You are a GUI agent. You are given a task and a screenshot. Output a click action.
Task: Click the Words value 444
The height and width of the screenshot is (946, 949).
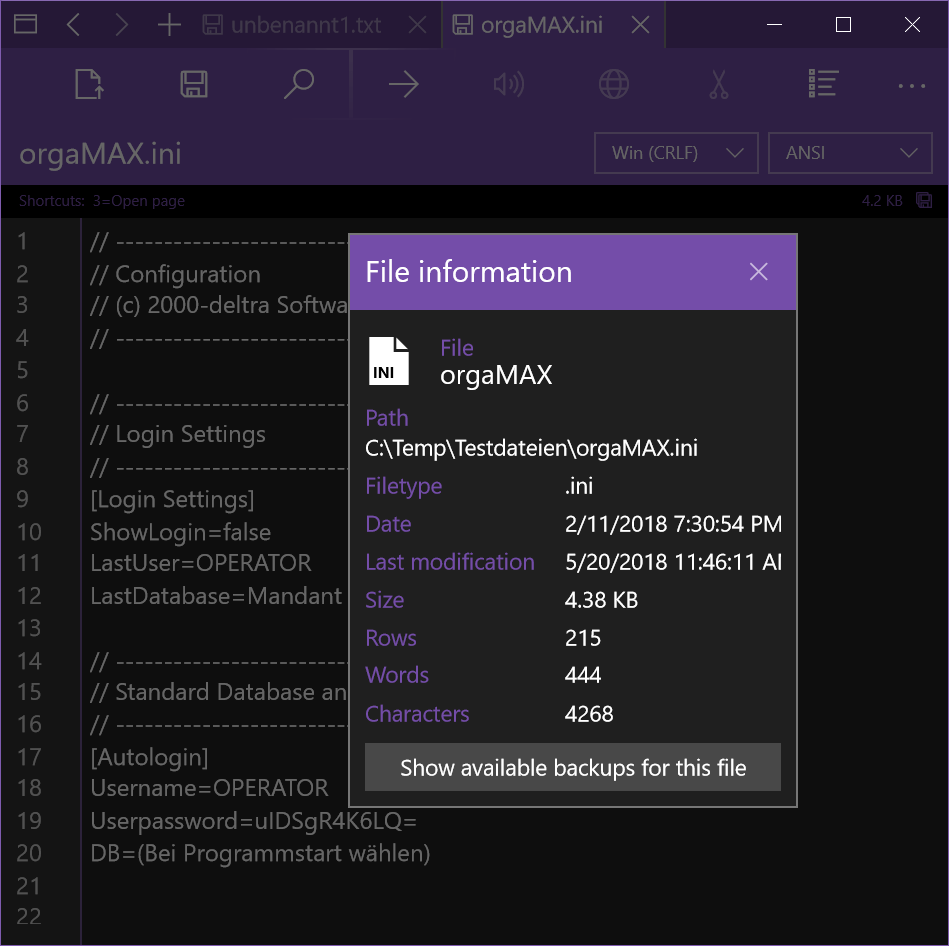point(583,675)
